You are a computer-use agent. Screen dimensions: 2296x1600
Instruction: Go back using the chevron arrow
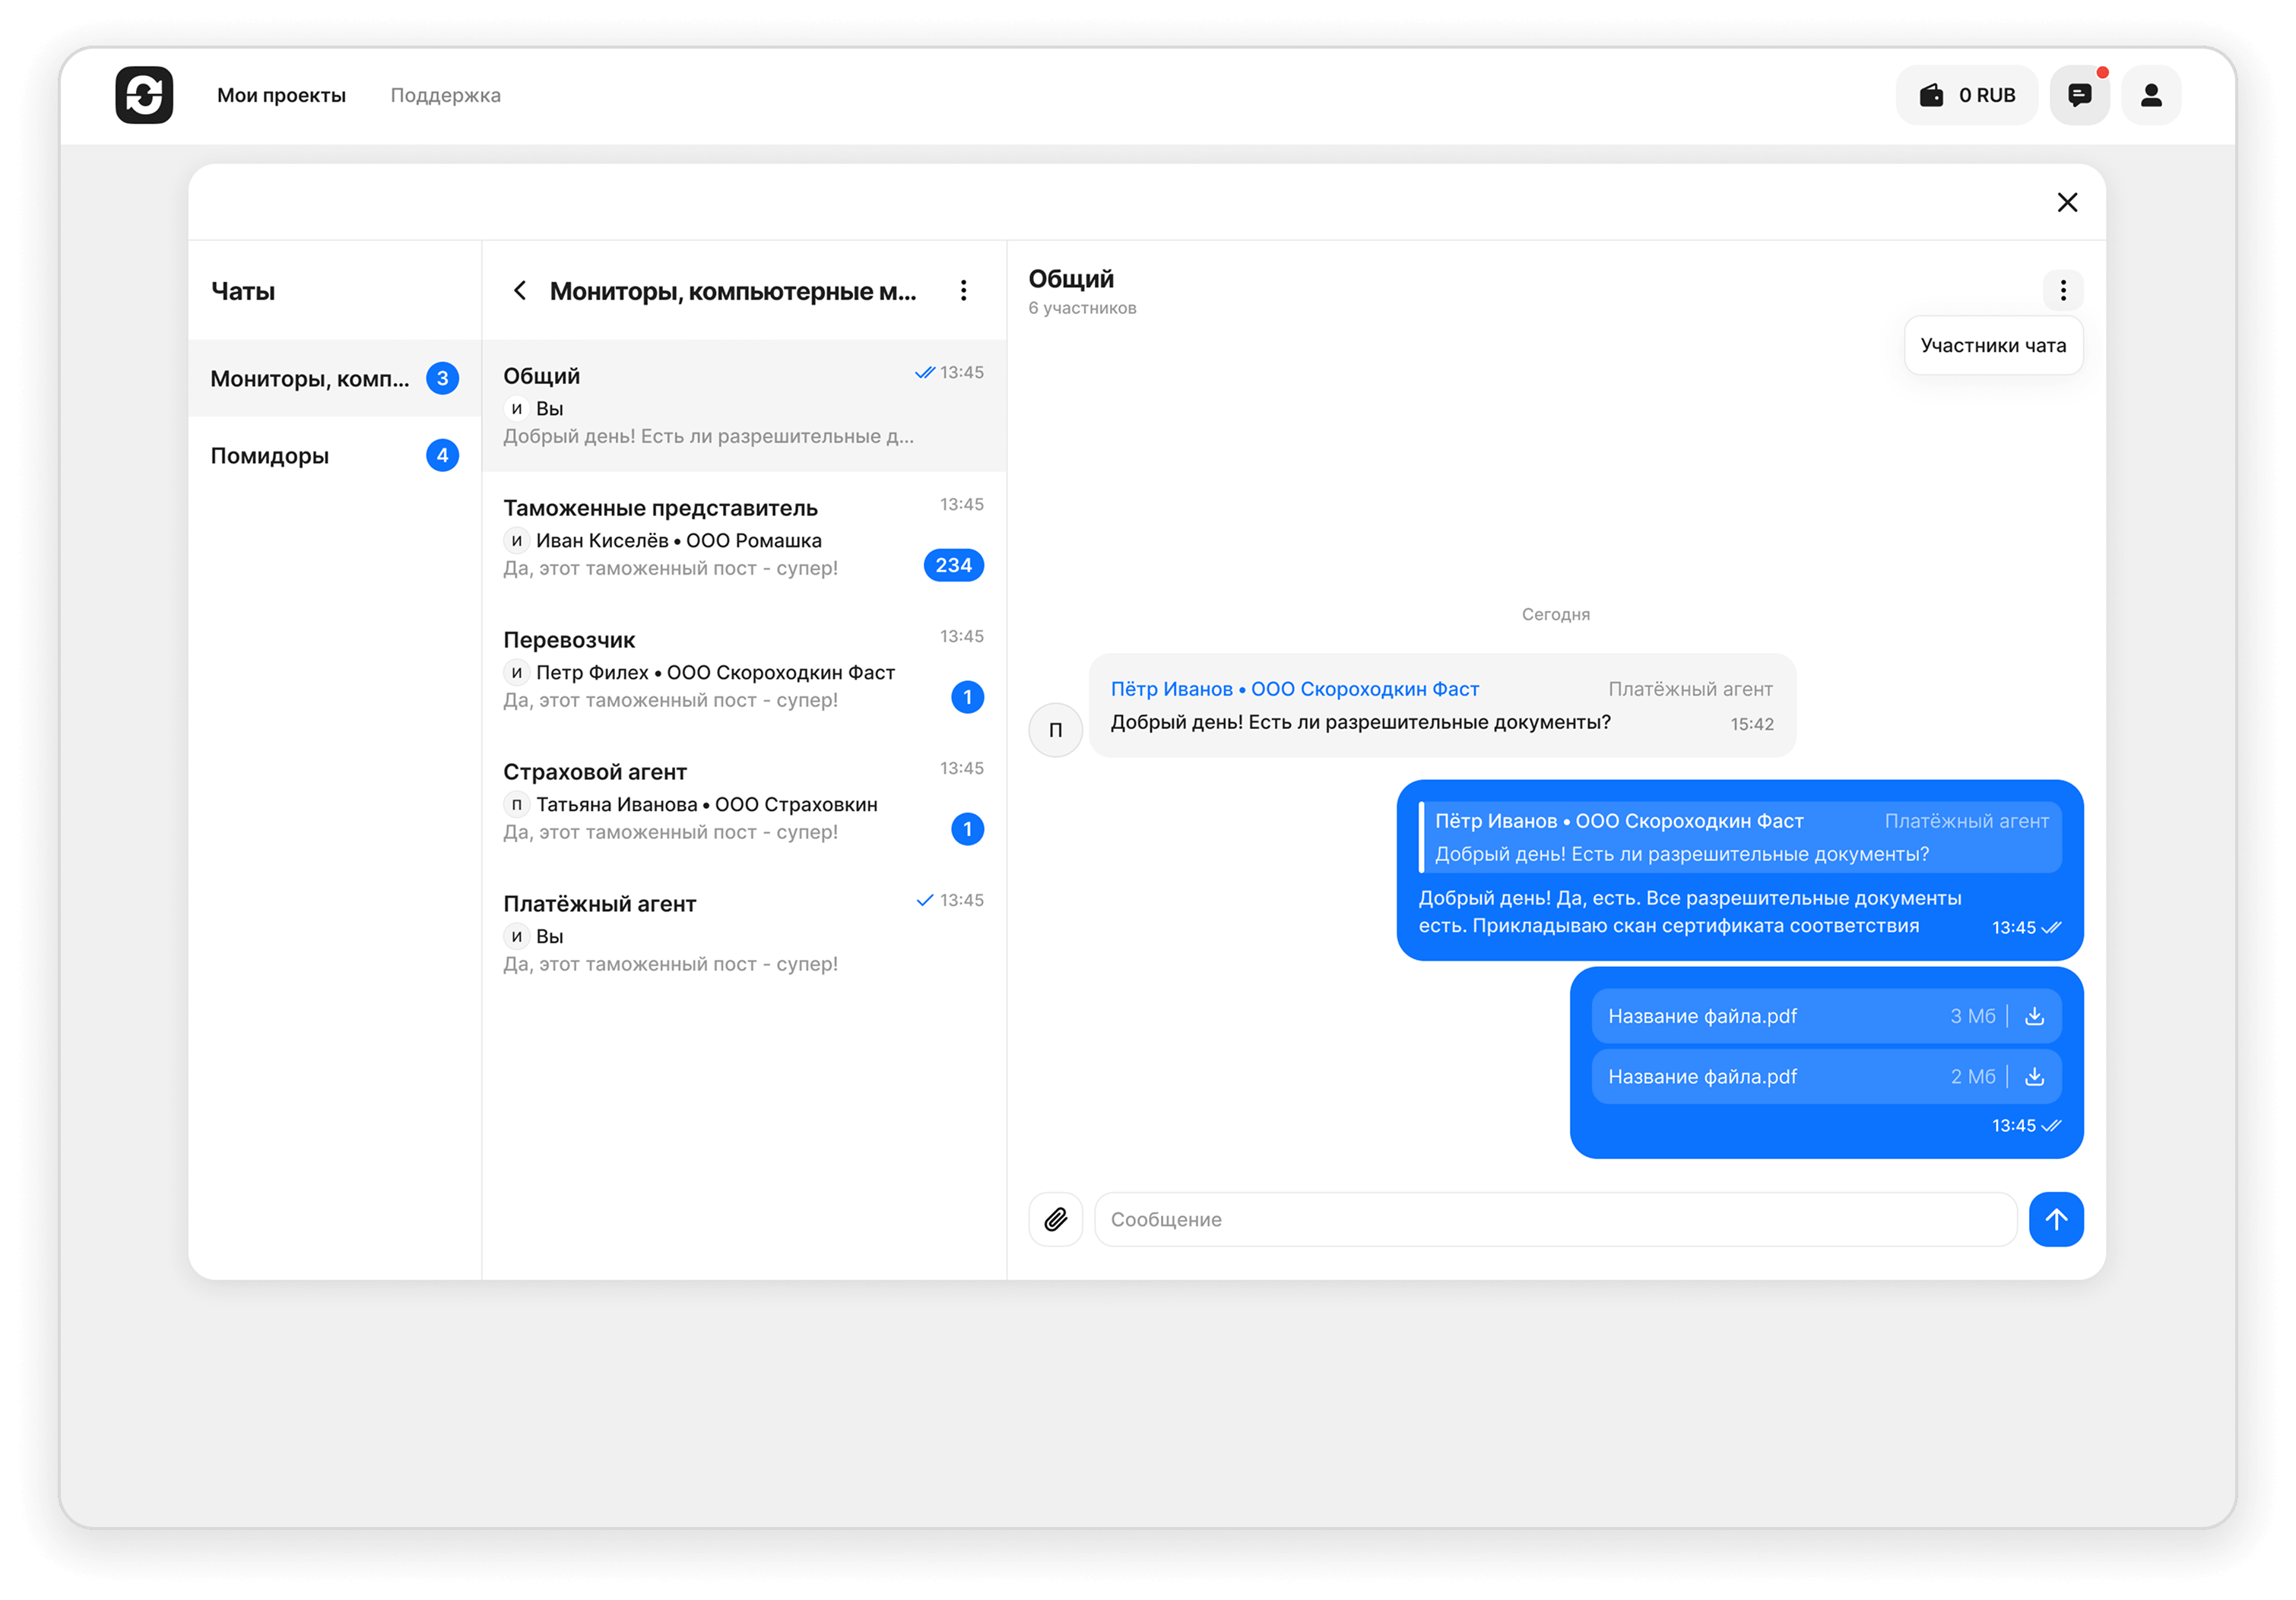point(519,290)
